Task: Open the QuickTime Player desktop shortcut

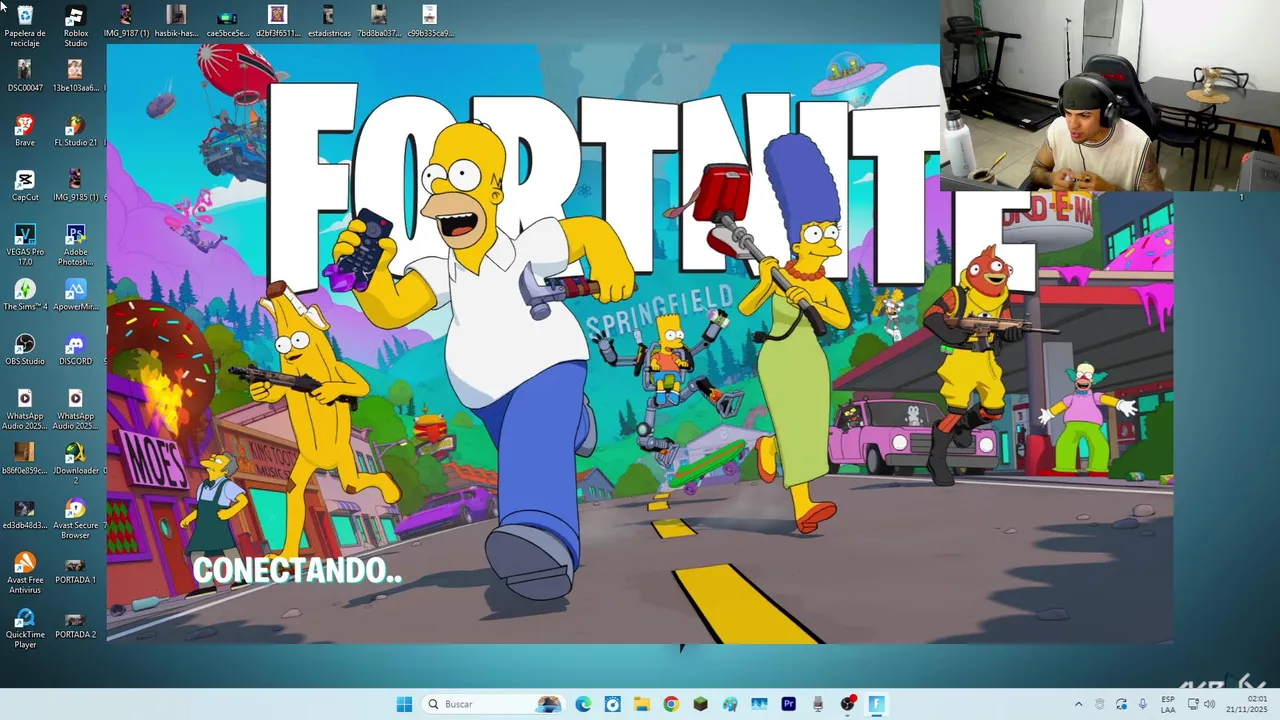Action: (x=25, y=629)
